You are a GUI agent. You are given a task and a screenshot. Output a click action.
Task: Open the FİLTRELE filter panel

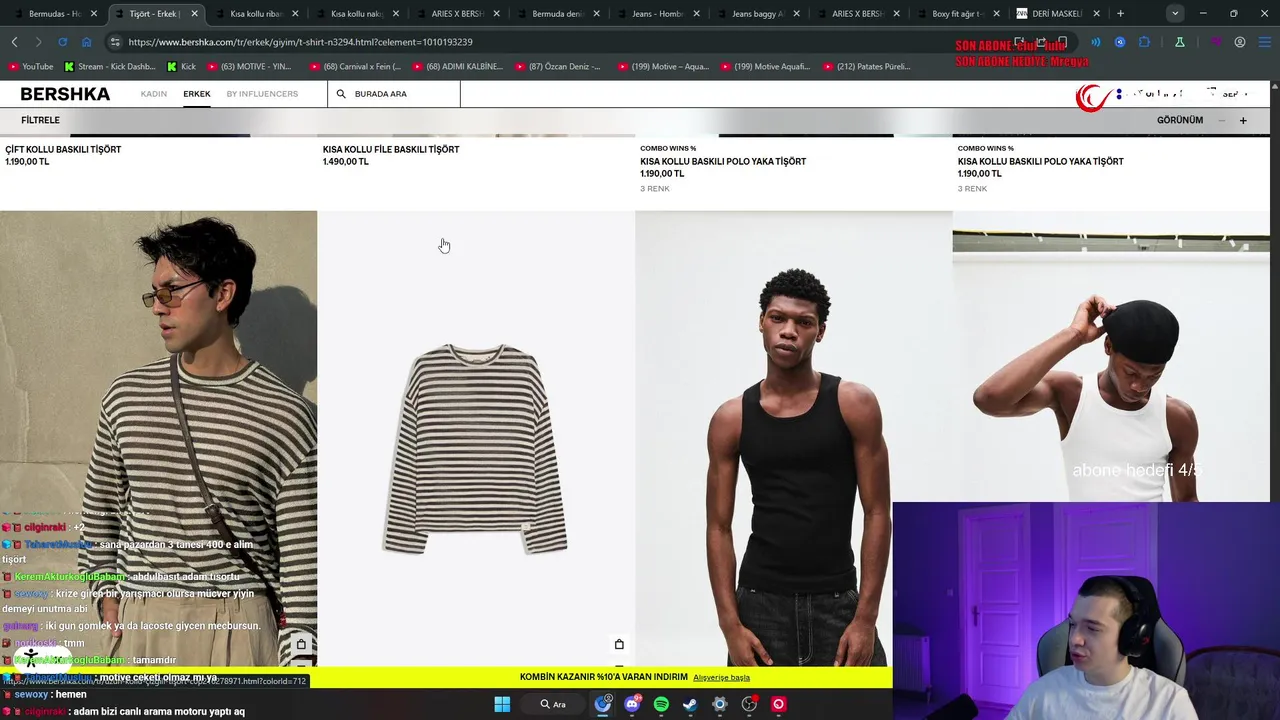pos(41,120)
